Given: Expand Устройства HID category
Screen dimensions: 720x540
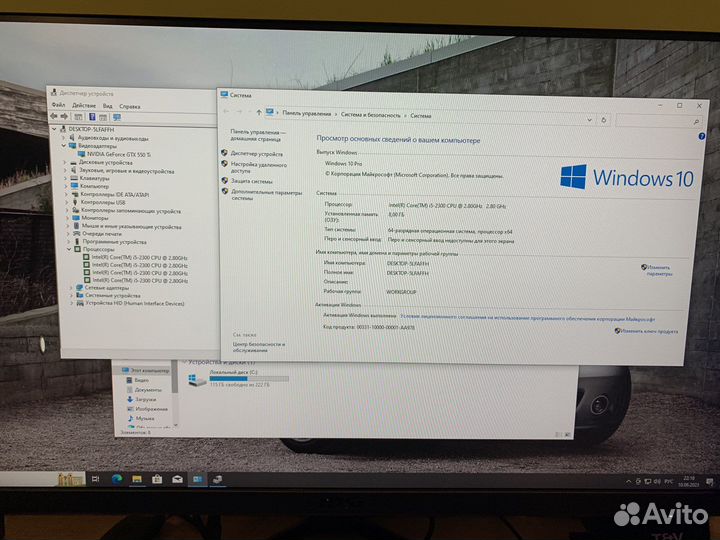Looking at the screenshot, I should (72, 304).
